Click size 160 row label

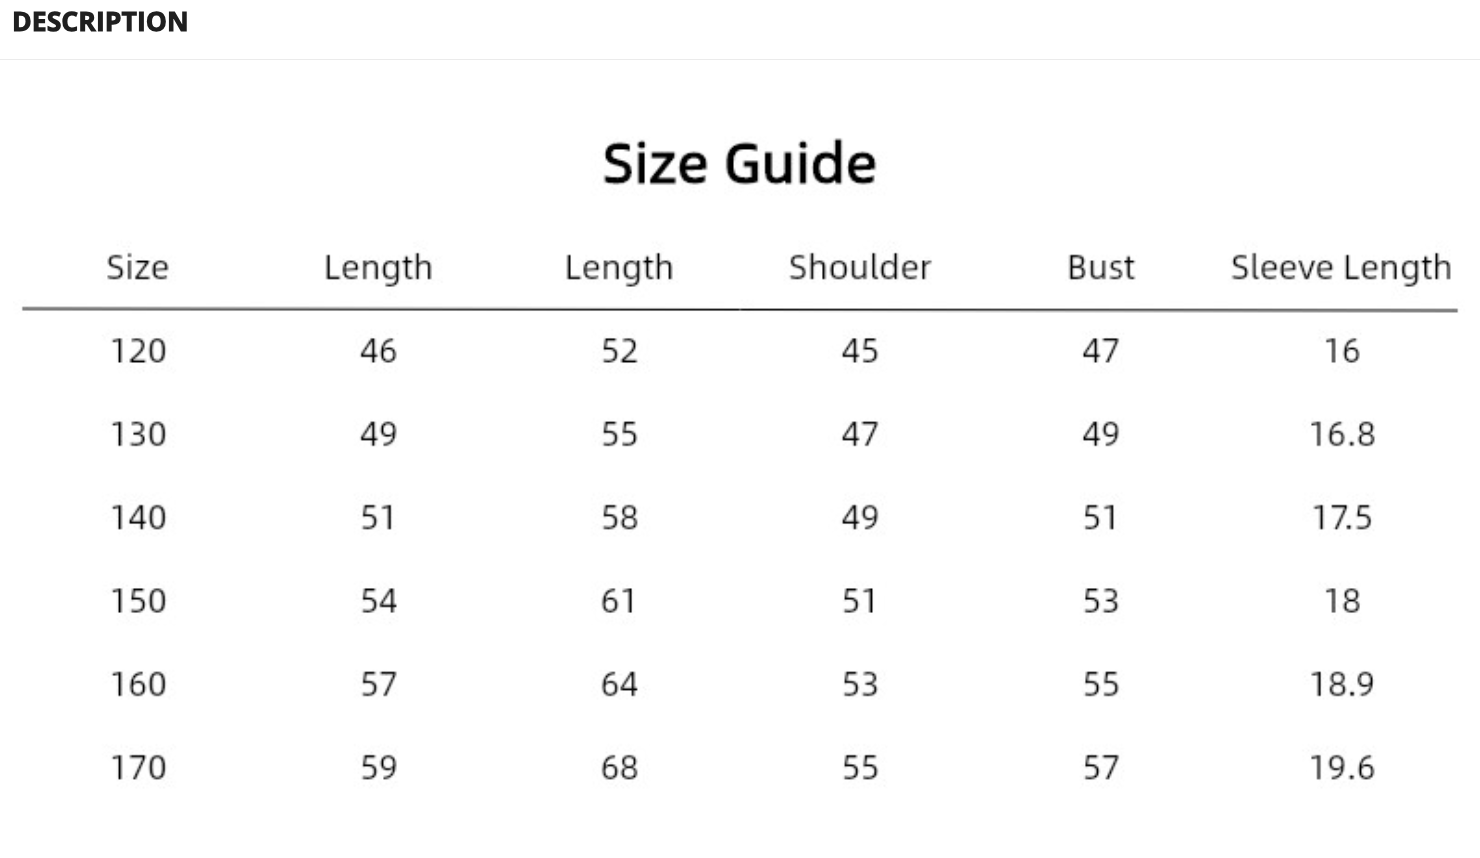[x=138, y=684]
